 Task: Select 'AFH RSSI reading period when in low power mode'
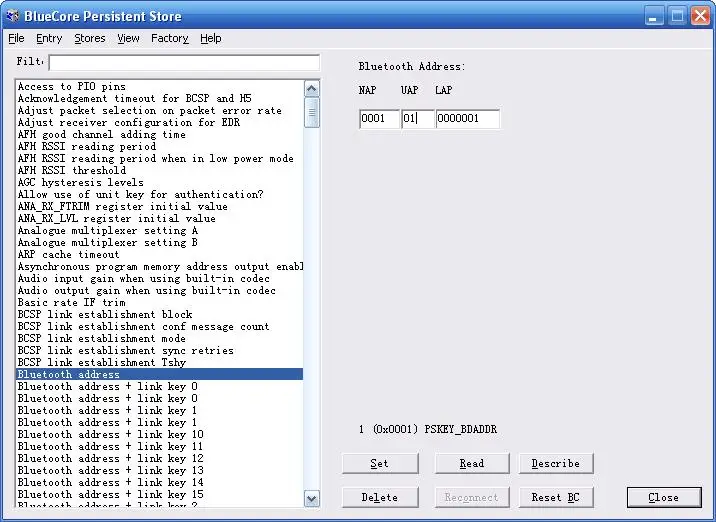tap(159, 158)
